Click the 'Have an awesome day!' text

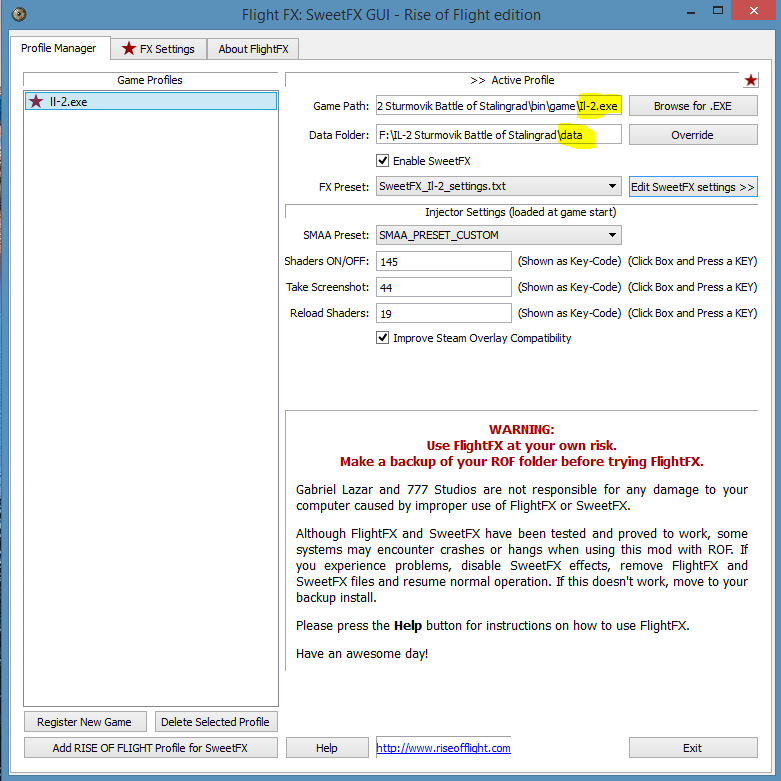(x=362, y=653)
